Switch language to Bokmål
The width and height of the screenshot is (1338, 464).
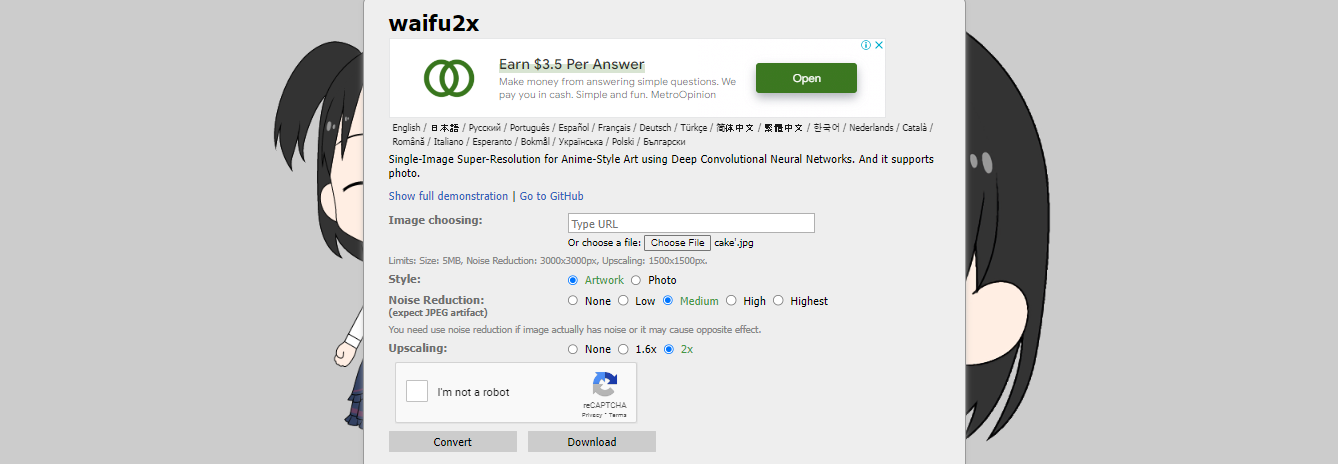tap(535, 142)
